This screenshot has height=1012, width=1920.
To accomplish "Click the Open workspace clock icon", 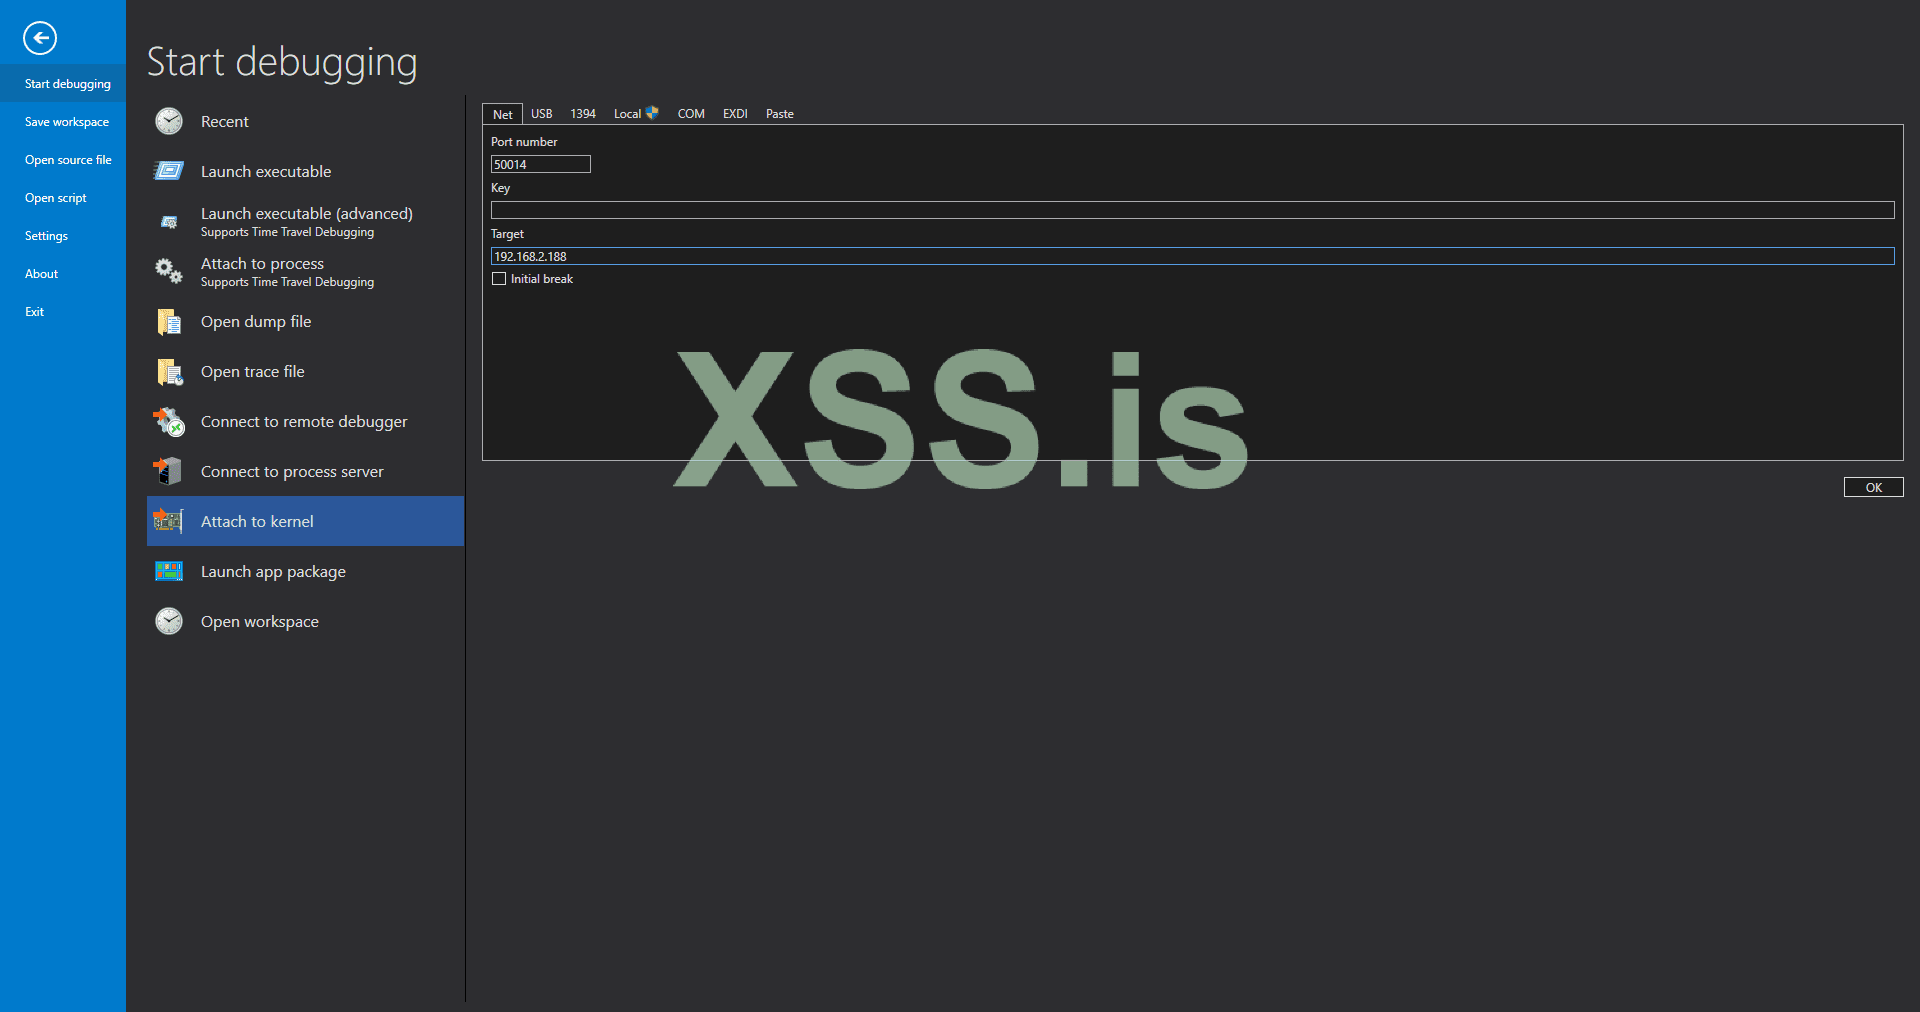I will click(x=169, y=621).
